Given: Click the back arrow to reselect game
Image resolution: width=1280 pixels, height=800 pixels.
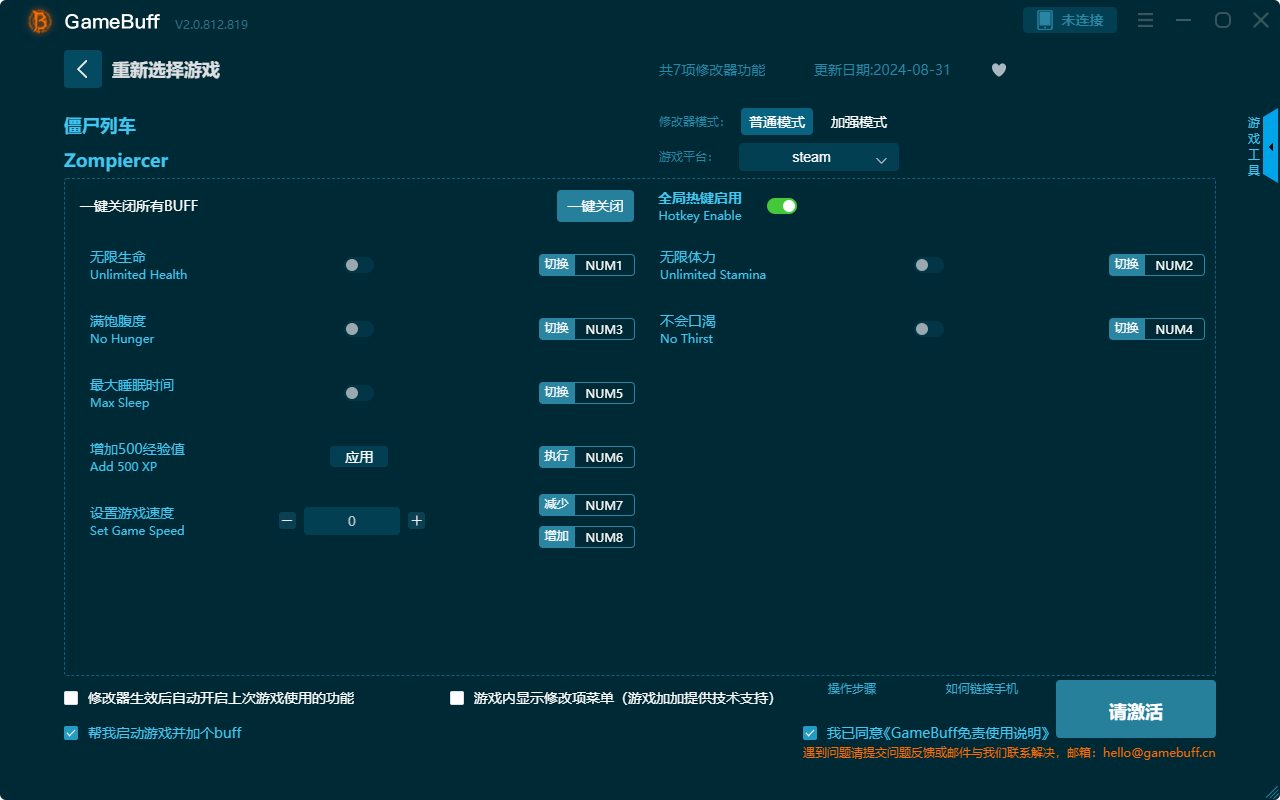Looking at the screenshot, I should pos(83,68).
